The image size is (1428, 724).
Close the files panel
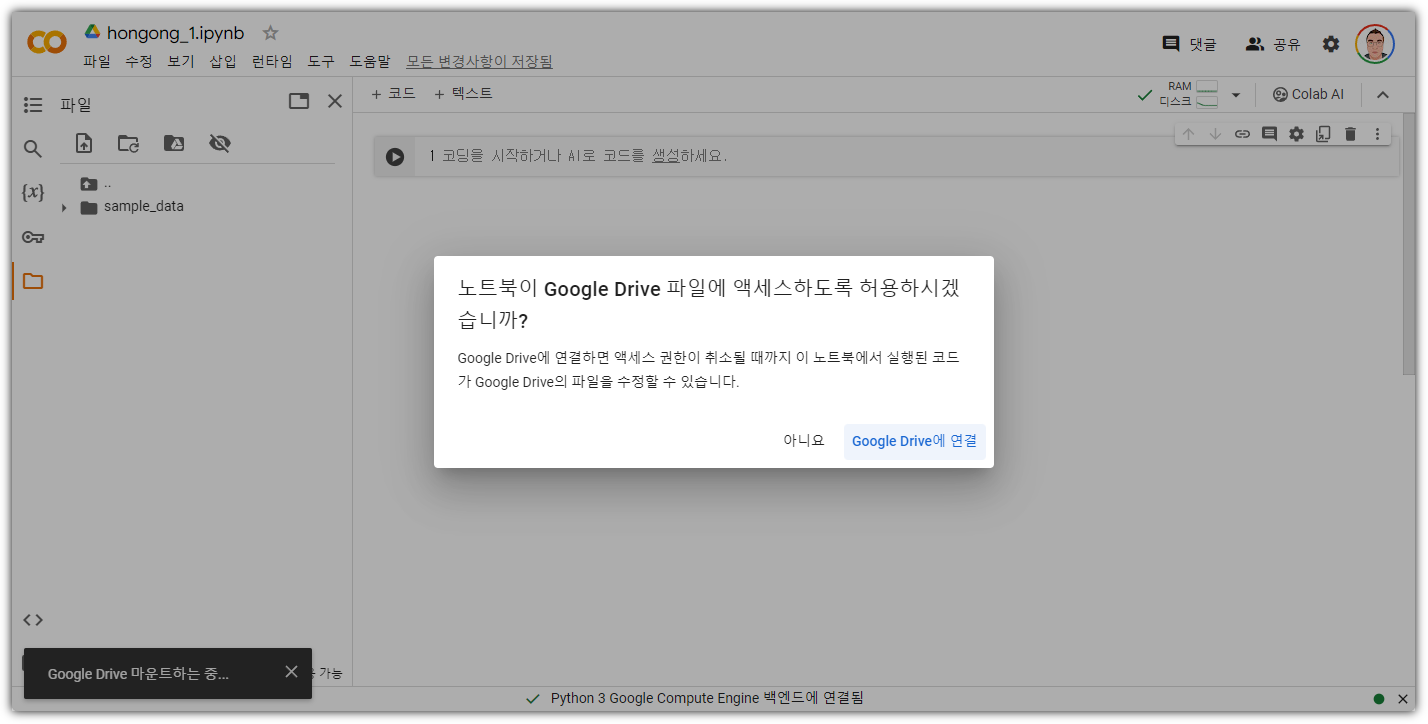tap(335, 101)
